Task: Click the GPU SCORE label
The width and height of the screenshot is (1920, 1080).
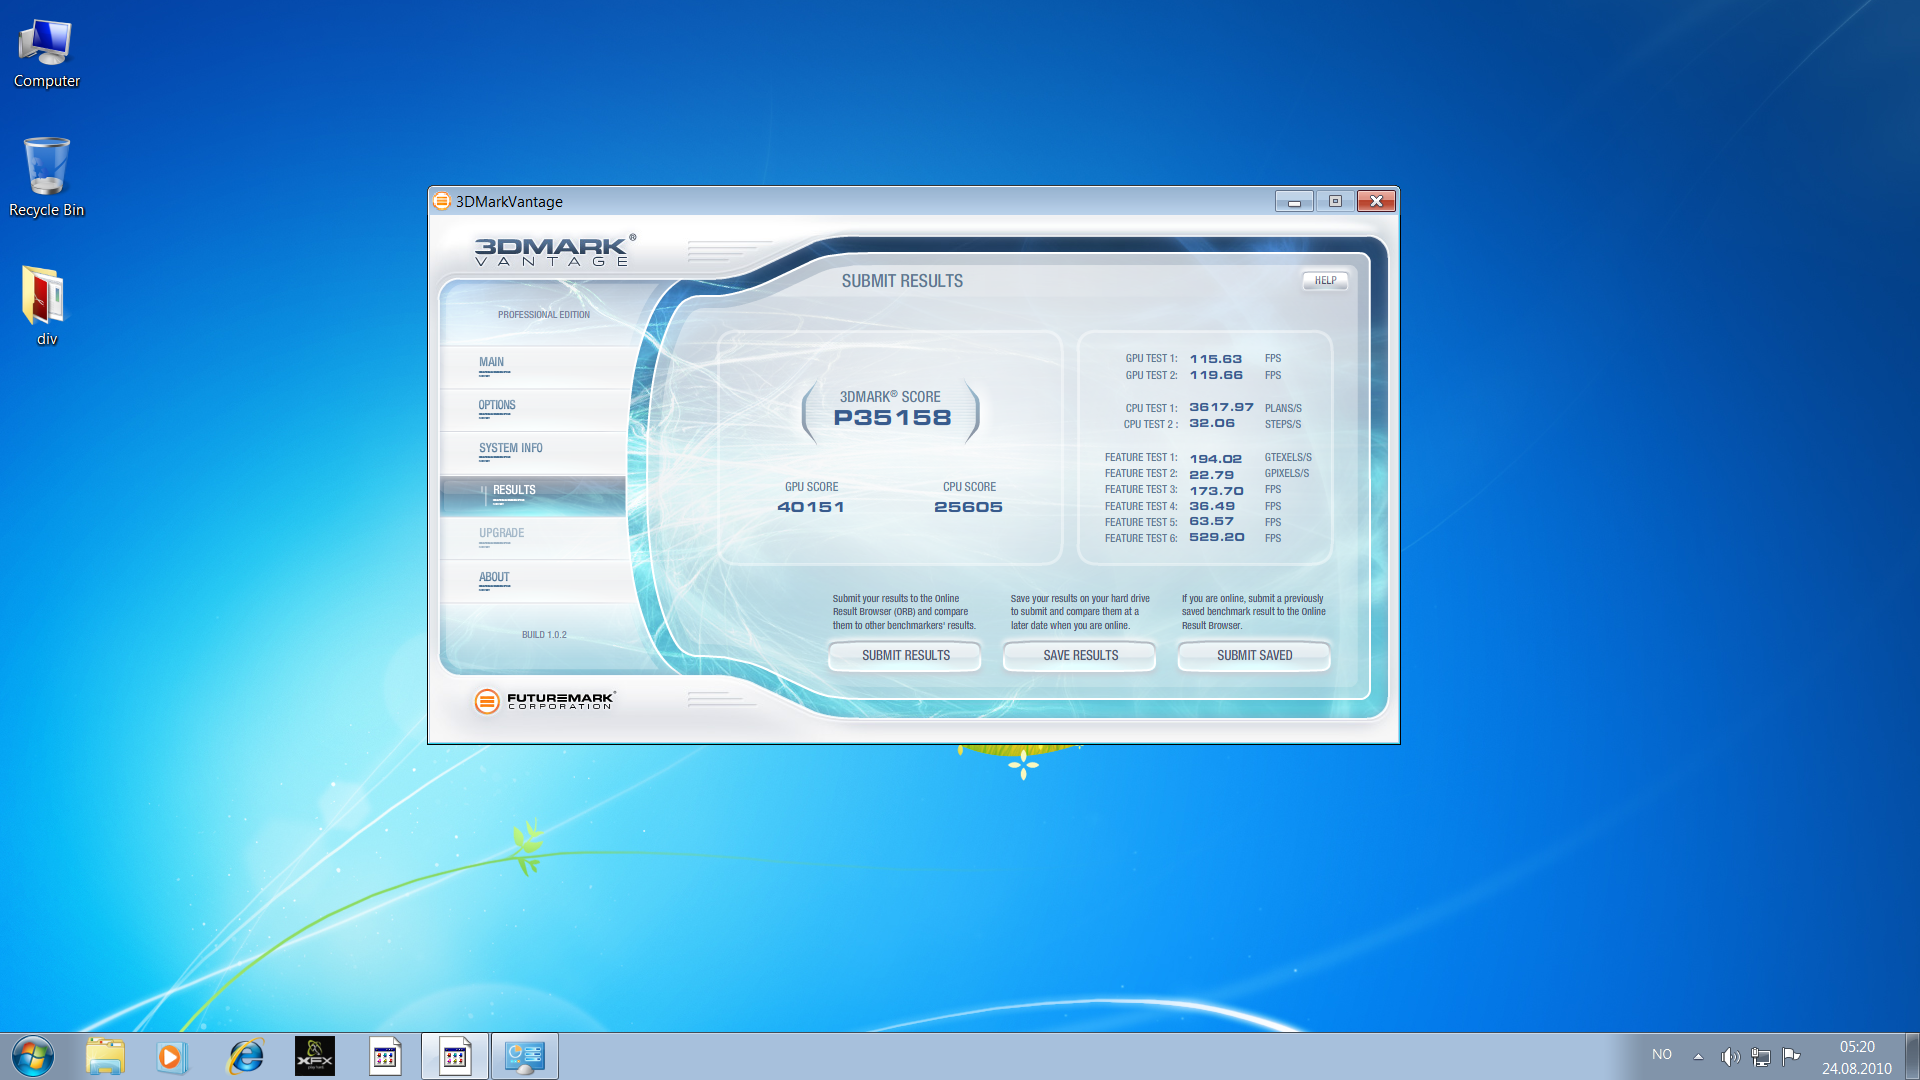Action: pos(811,488)
